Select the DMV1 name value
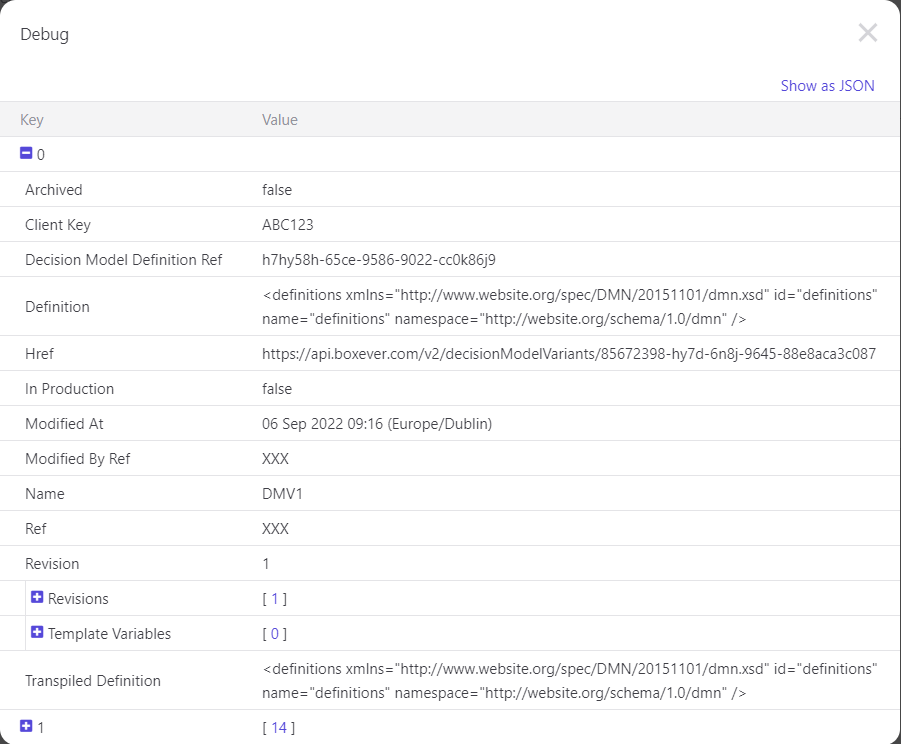 [x=282, y=494]
